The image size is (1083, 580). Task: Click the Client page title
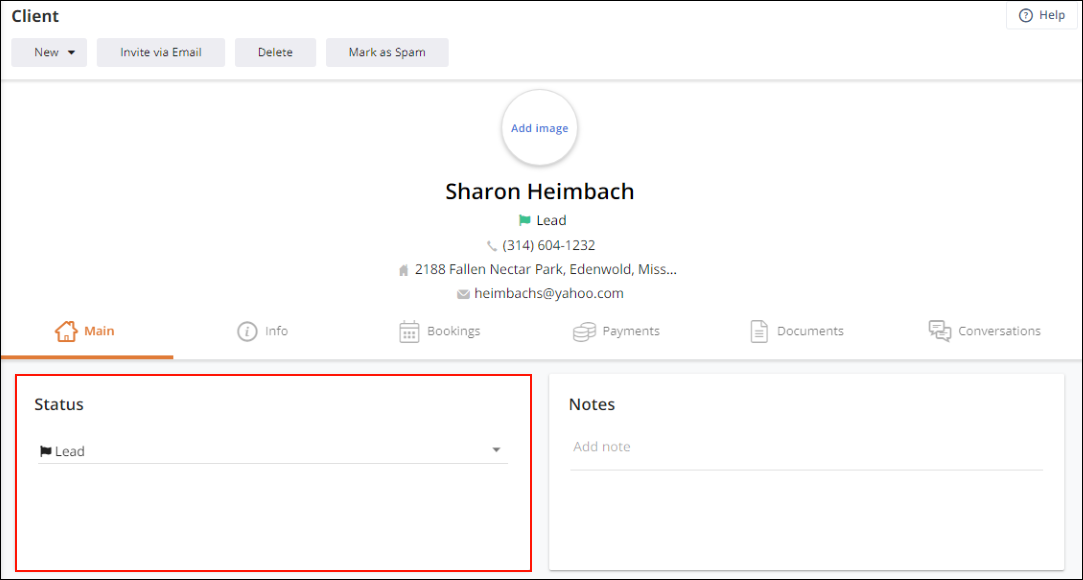[x=35, y=16]
